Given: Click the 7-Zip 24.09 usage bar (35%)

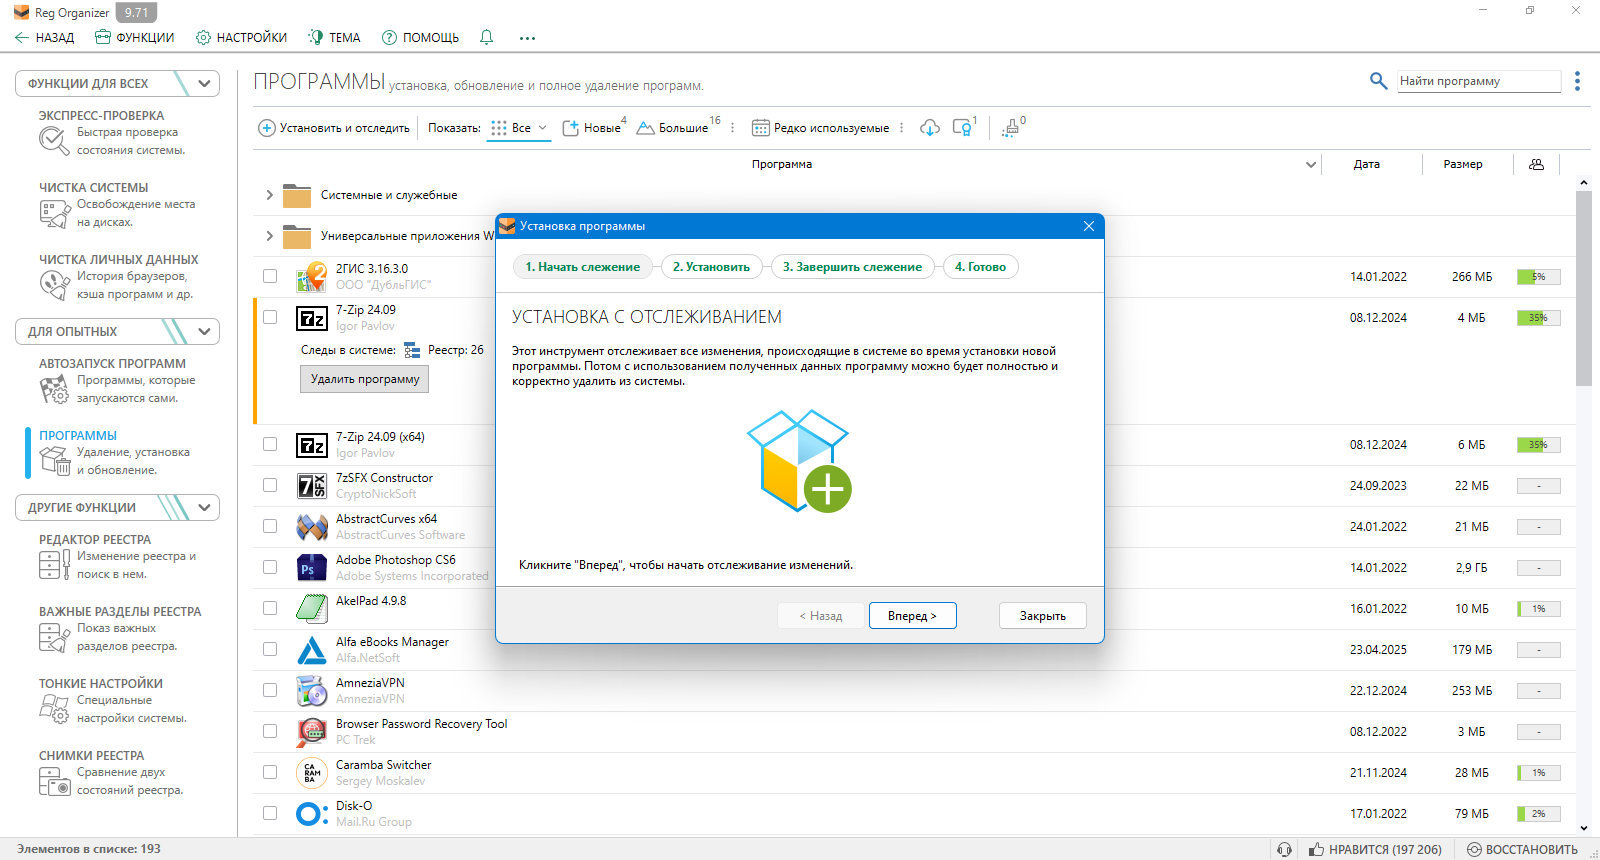Looking at the screenshot, I should coord(1538,318).
